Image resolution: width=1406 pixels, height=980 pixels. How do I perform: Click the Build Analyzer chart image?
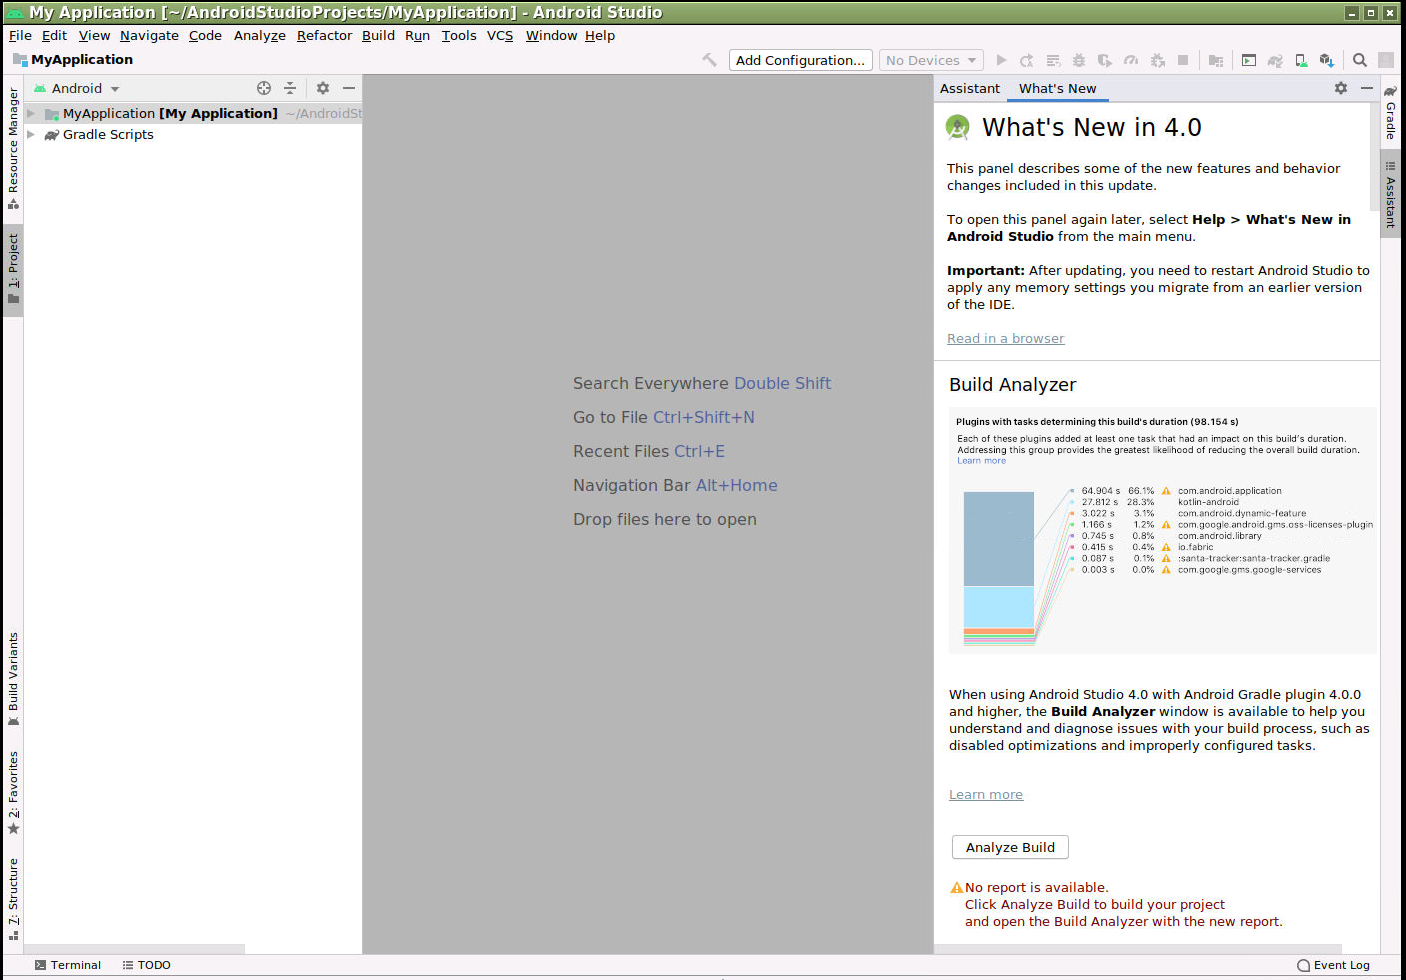pyautogui.click(x=1162, y=530)
